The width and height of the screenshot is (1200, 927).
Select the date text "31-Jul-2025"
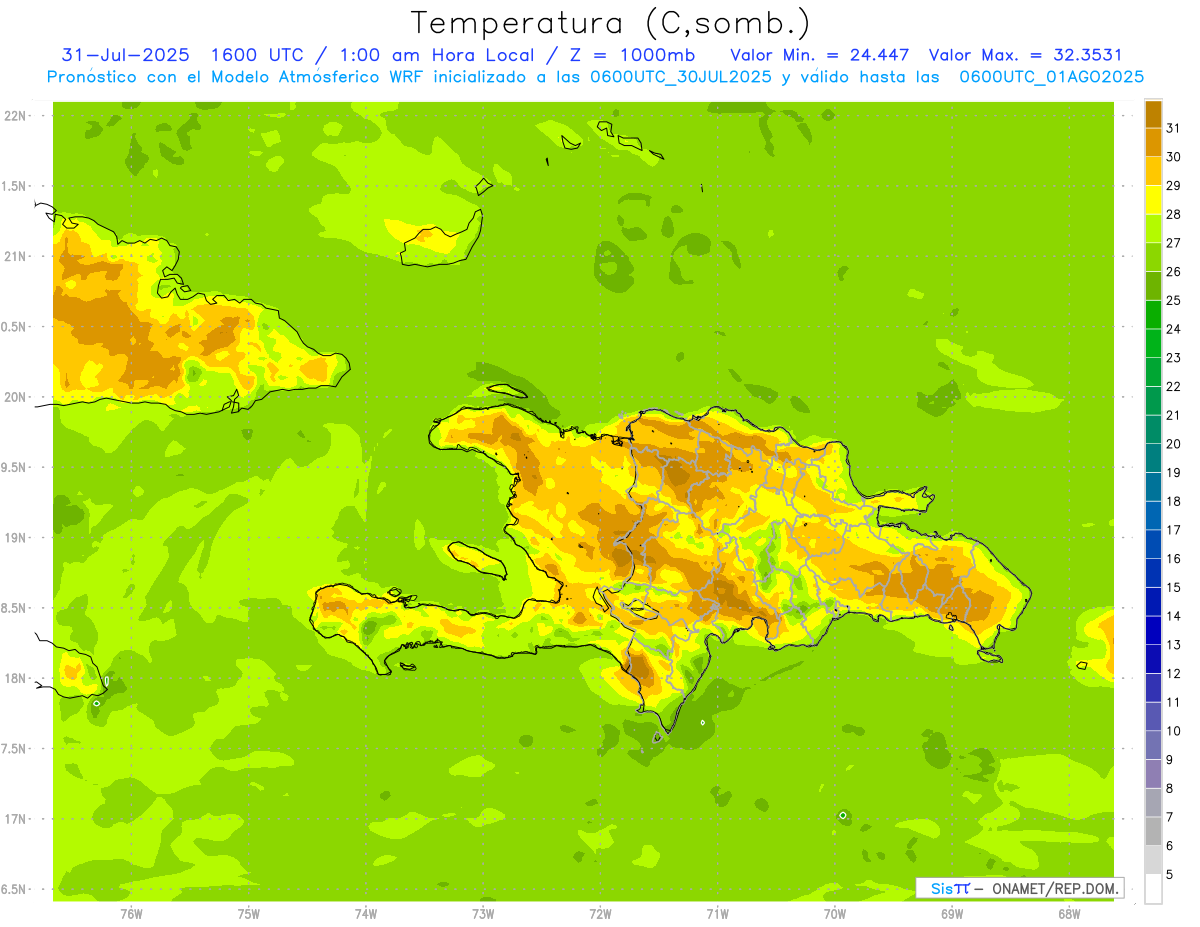[125, 55]
